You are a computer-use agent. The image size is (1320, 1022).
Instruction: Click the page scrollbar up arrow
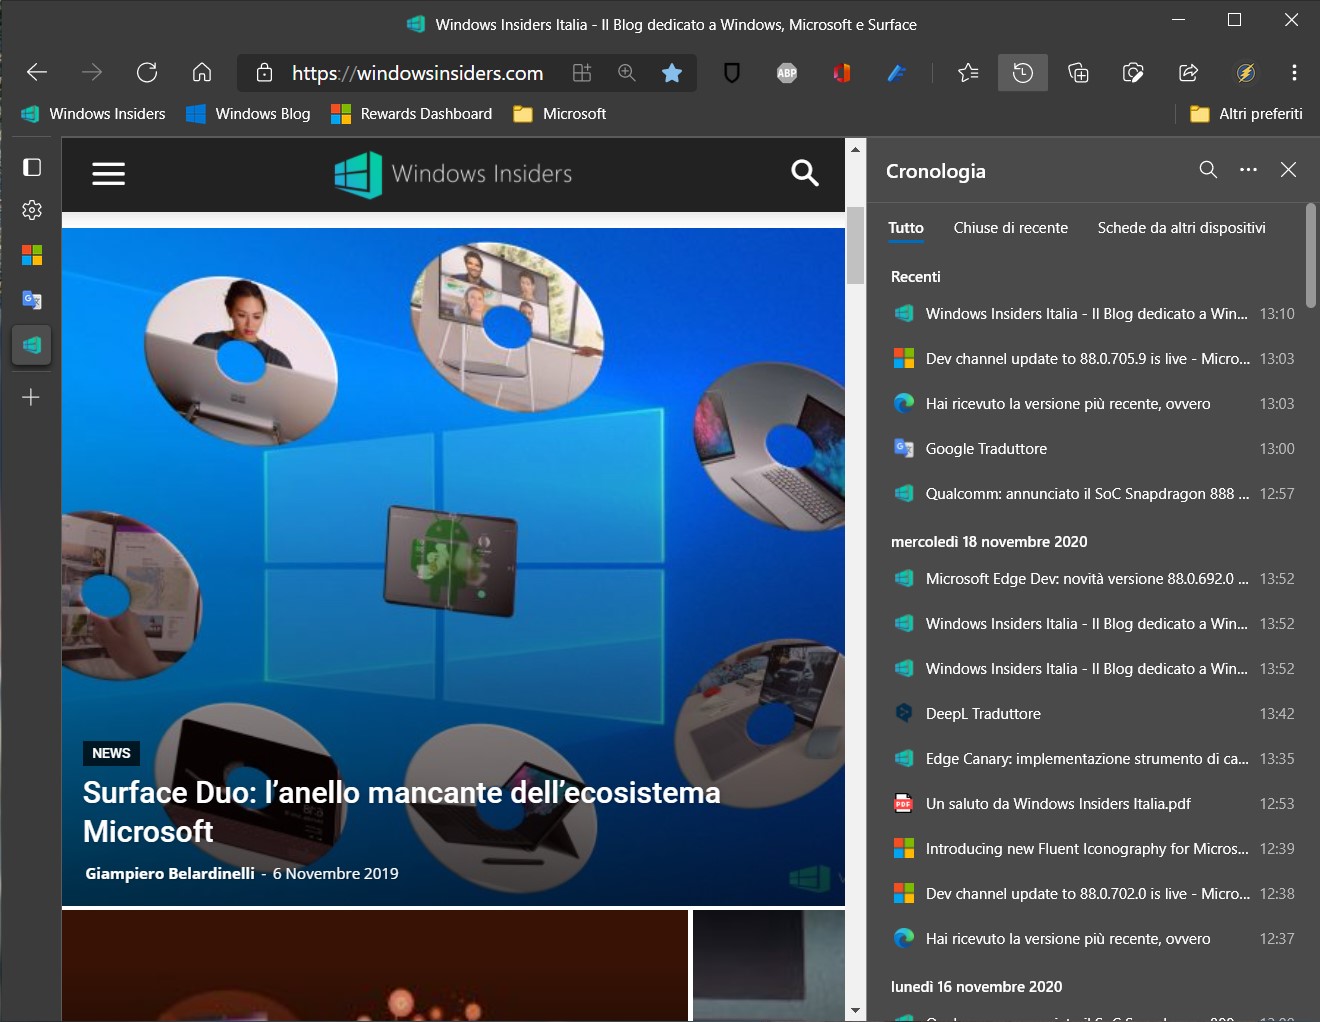(855, 149)
